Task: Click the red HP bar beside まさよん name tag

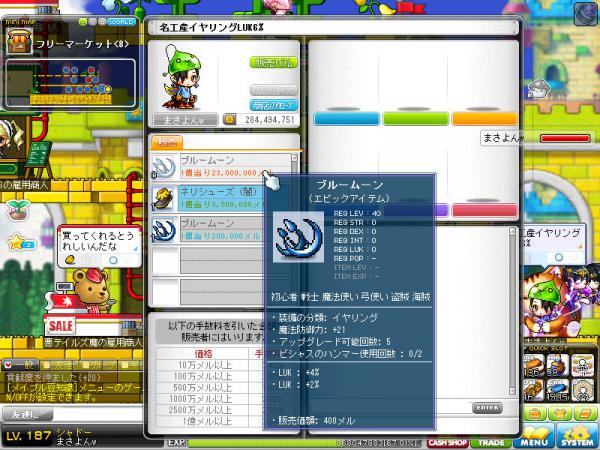Action: [565, 138]
